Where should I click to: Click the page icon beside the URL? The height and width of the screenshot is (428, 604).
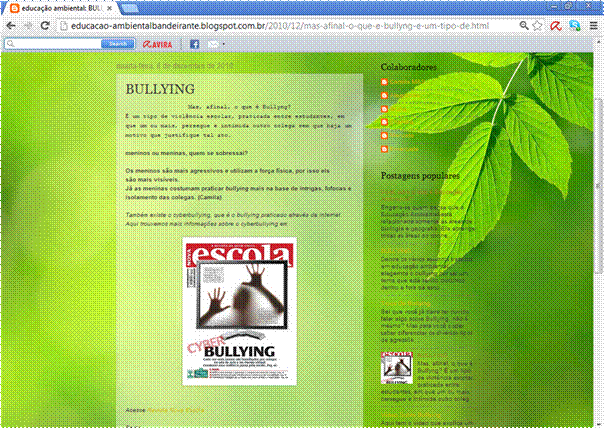tap(64, 26)
